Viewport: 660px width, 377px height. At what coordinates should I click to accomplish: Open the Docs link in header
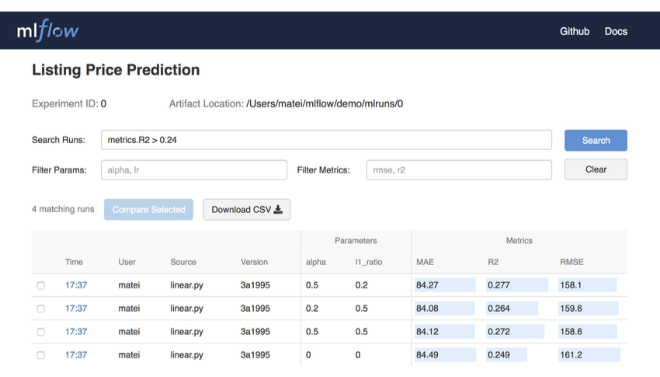click(616, 31)
